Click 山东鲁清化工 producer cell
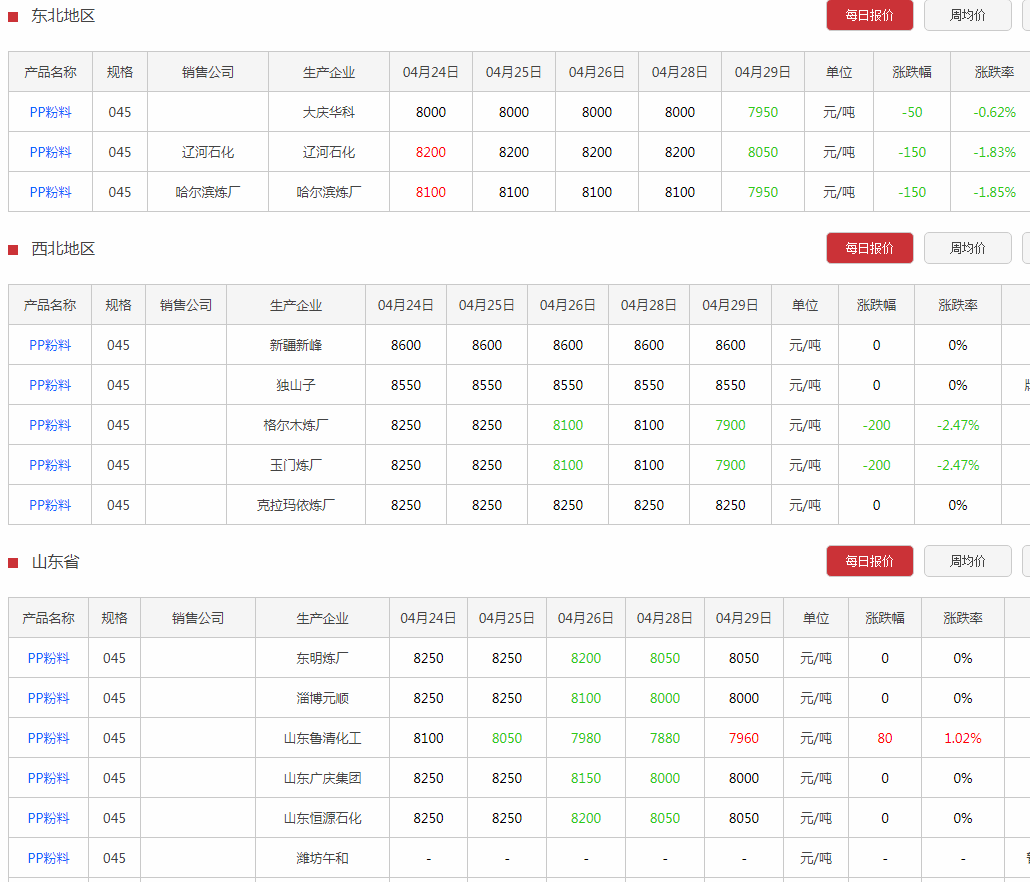This screenshot has width=1030, height=882. click(x=322, y=739)
